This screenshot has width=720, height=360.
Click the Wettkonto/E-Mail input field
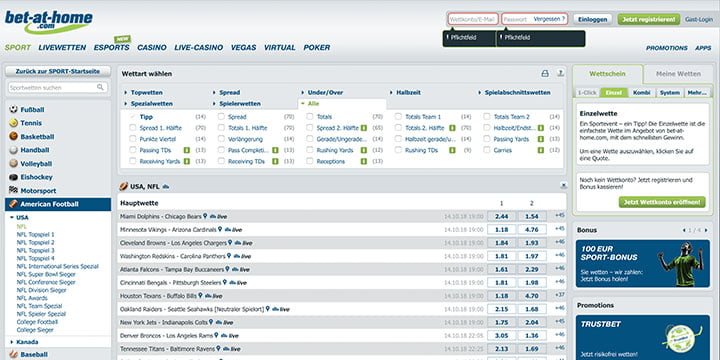pyautogui.click(x=473, y=19)
